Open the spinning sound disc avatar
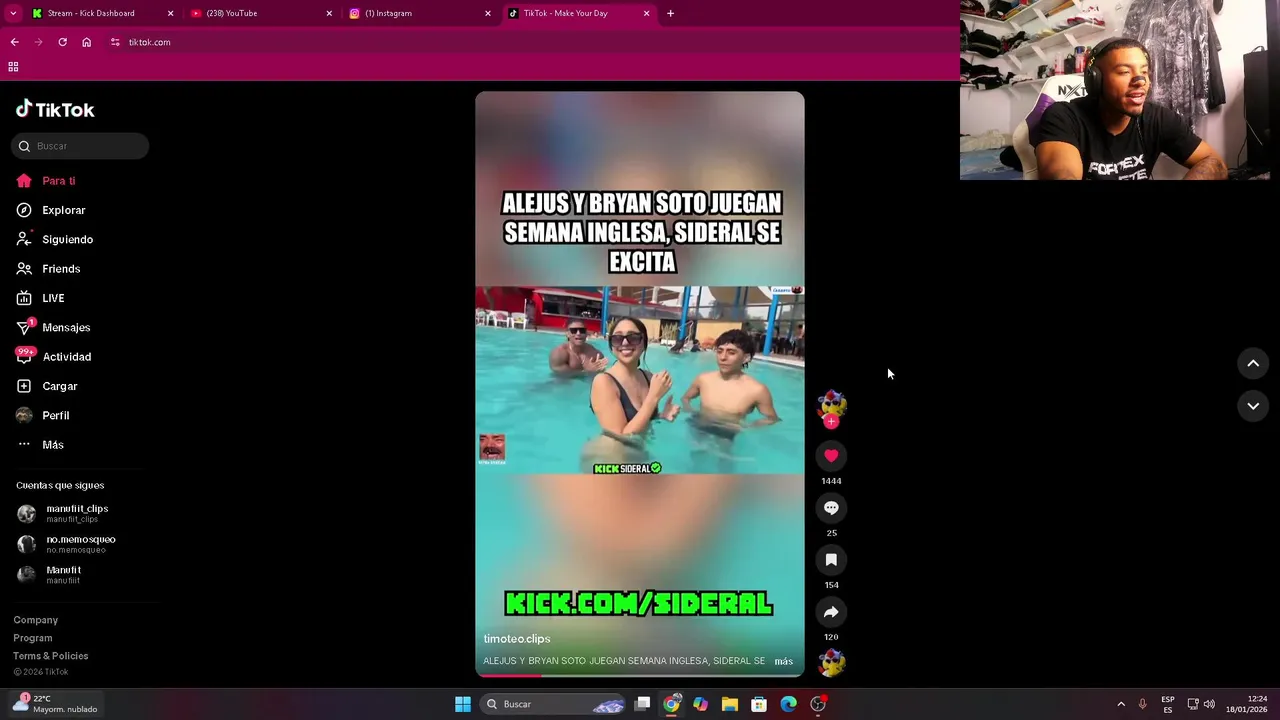This screenshot has height=720, width=1280. pos(831,662)
